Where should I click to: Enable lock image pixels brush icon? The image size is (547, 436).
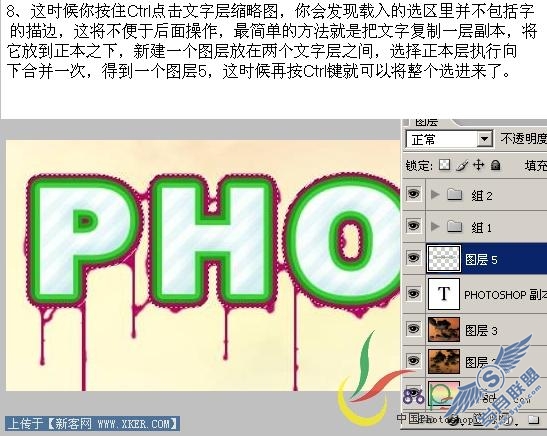click(462, 165)
